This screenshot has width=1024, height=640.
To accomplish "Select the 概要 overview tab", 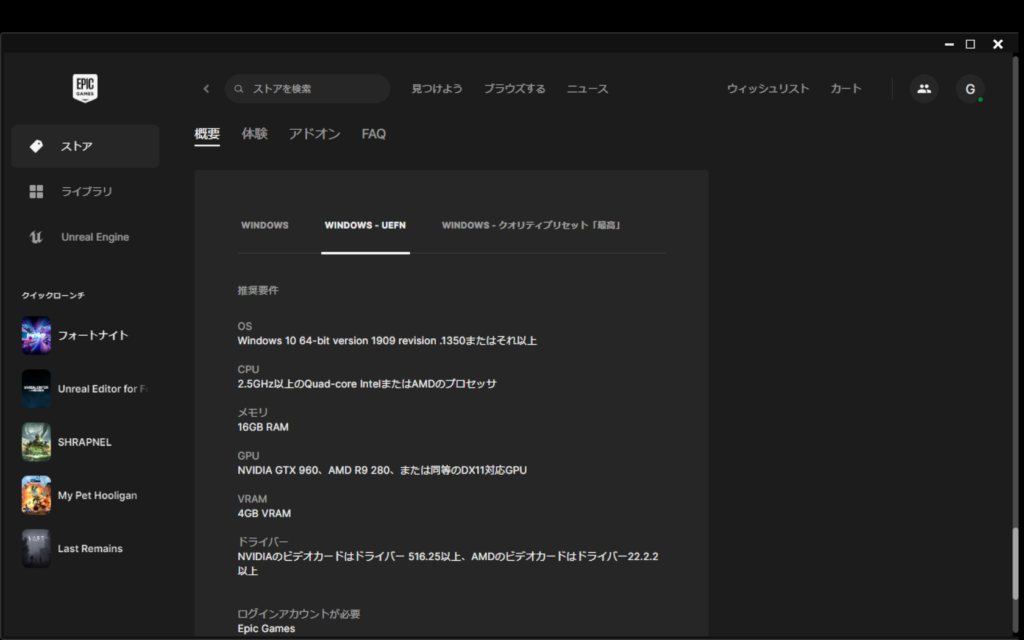I will 207,134.
